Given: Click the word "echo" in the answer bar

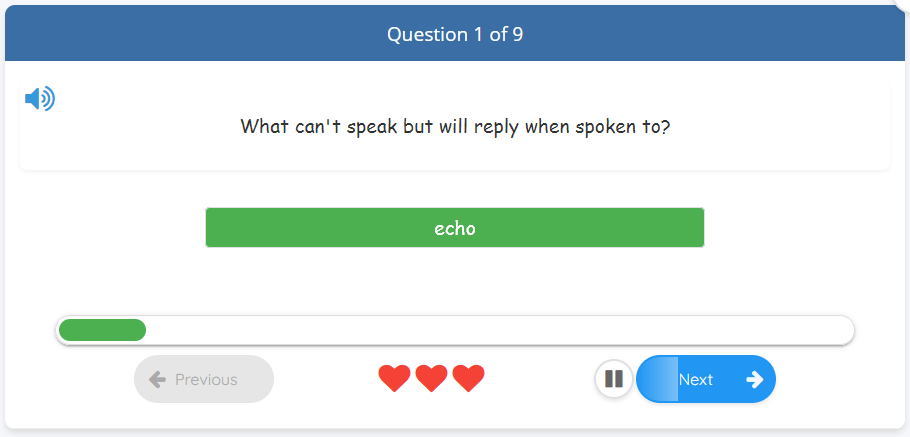Looking at the screenshot, I should pos(455,228).
